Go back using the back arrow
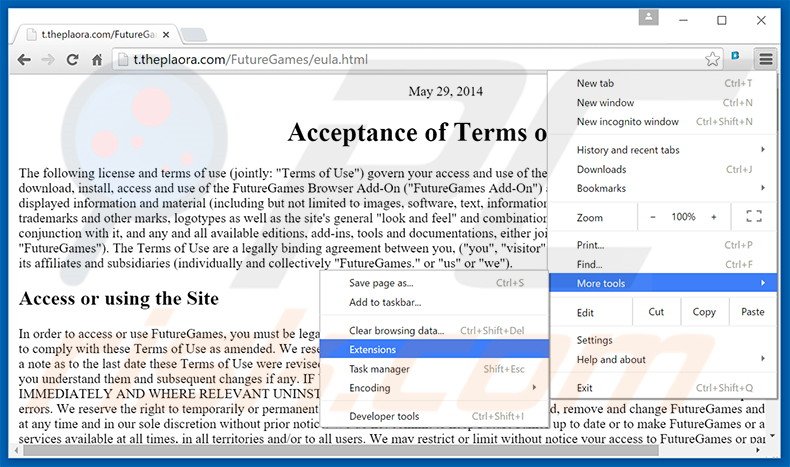Viewport: 790px width, 467px height. (24, 60)
